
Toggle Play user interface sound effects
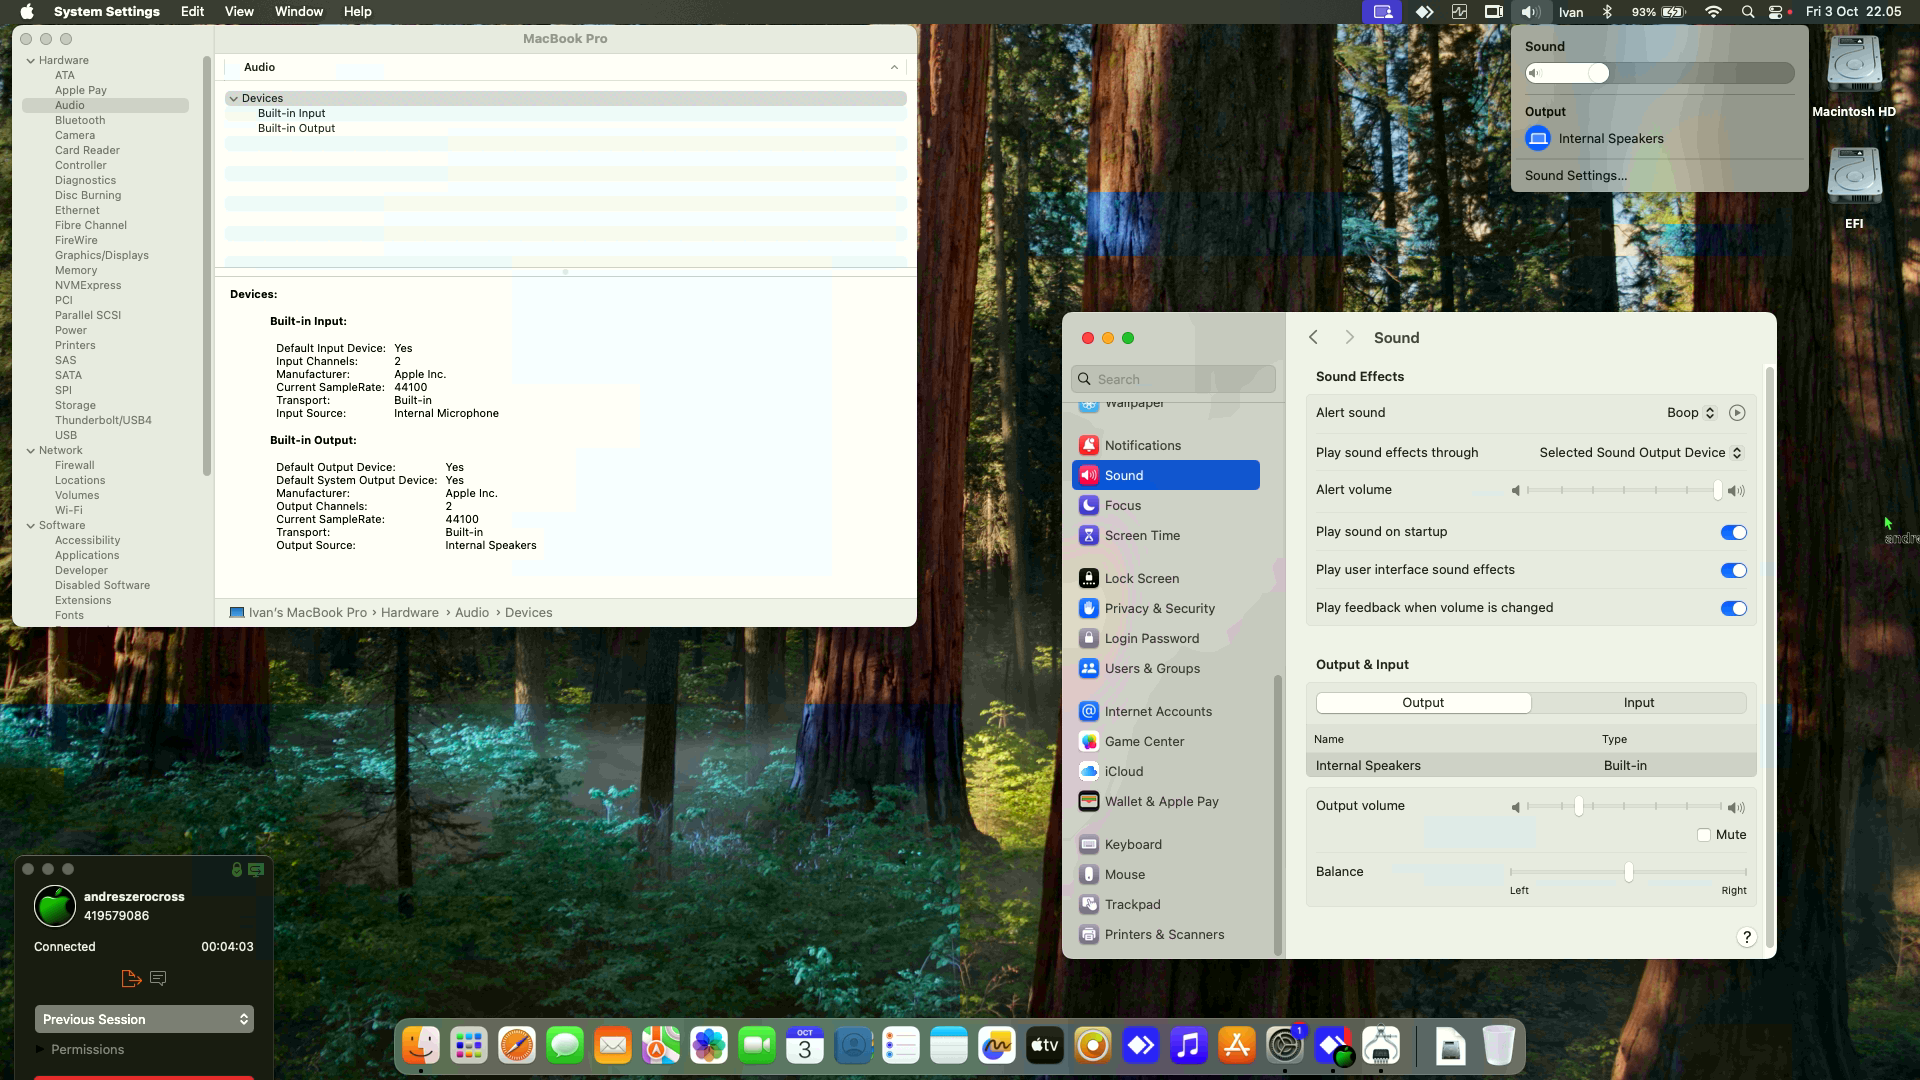click(1734, 570)
